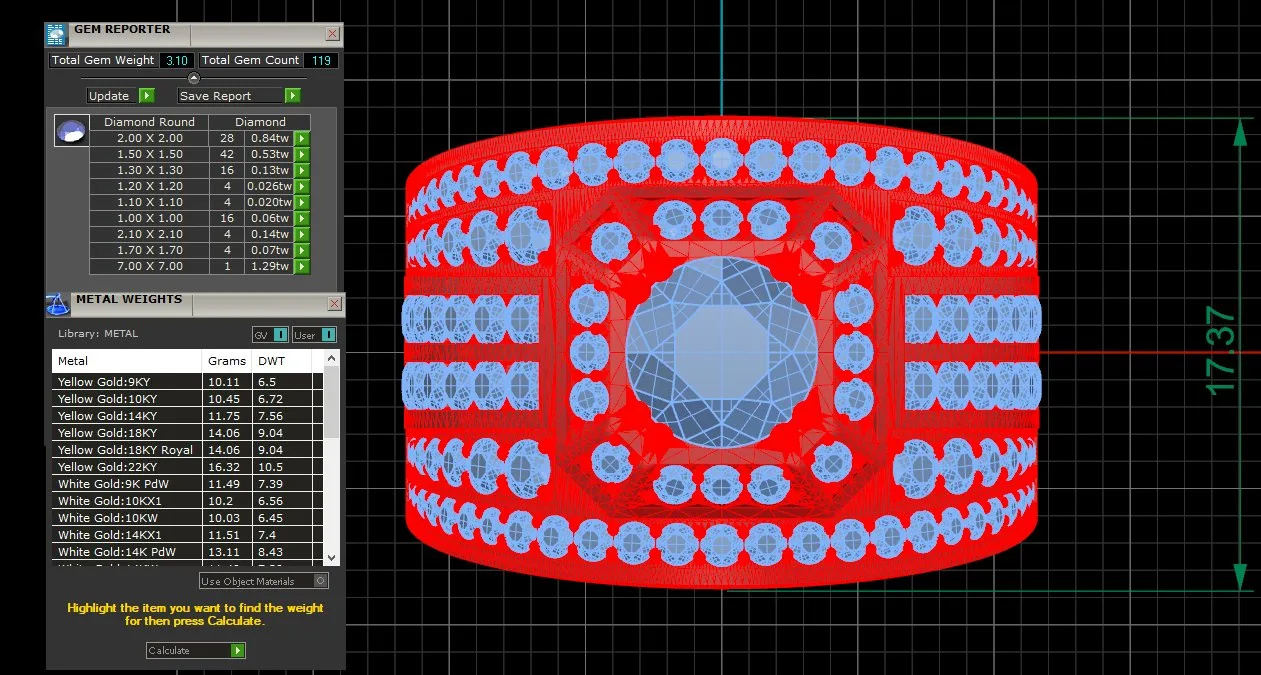Click green arrow for 1.30 X 1.30 row

coord(302,170)
